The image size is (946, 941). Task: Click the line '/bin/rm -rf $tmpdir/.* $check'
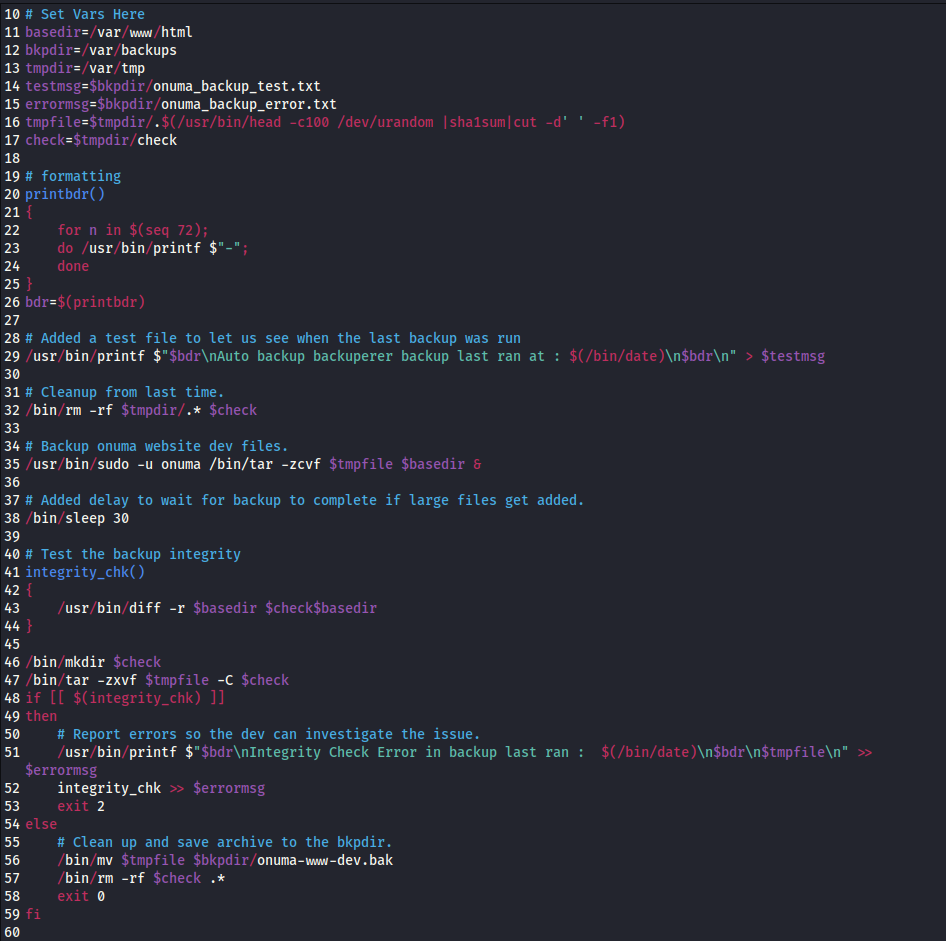(x=141, y=410)
